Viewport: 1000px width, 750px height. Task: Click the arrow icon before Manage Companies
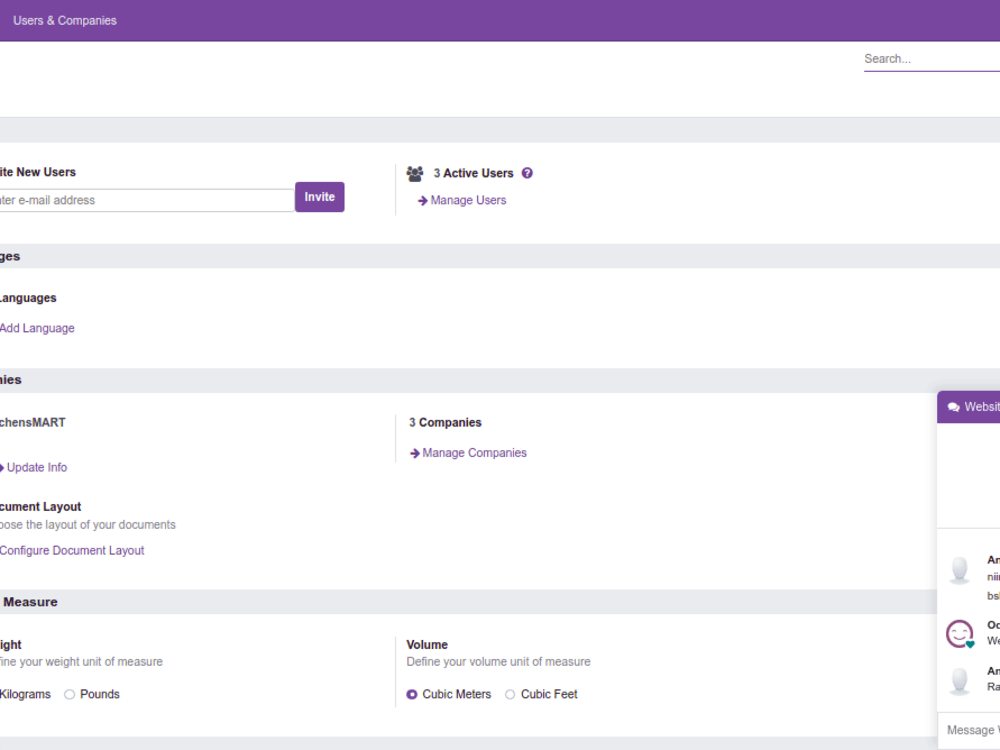415,453
